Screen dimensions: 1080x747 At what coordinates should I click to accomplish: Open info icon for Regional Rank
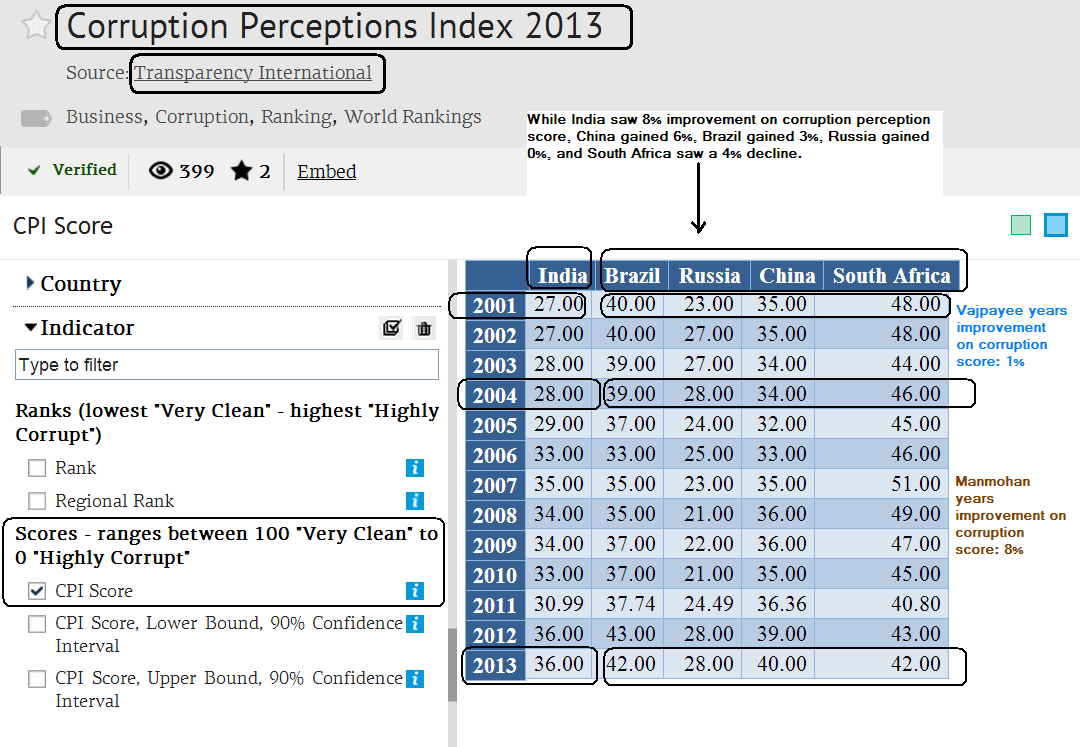415,501
